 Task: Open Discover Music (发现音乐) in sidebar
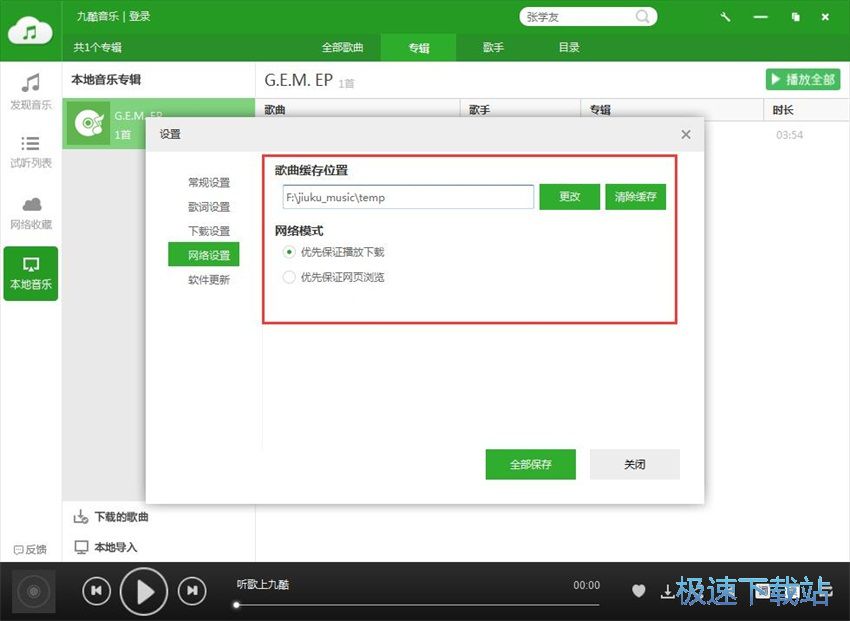point(31,92)
